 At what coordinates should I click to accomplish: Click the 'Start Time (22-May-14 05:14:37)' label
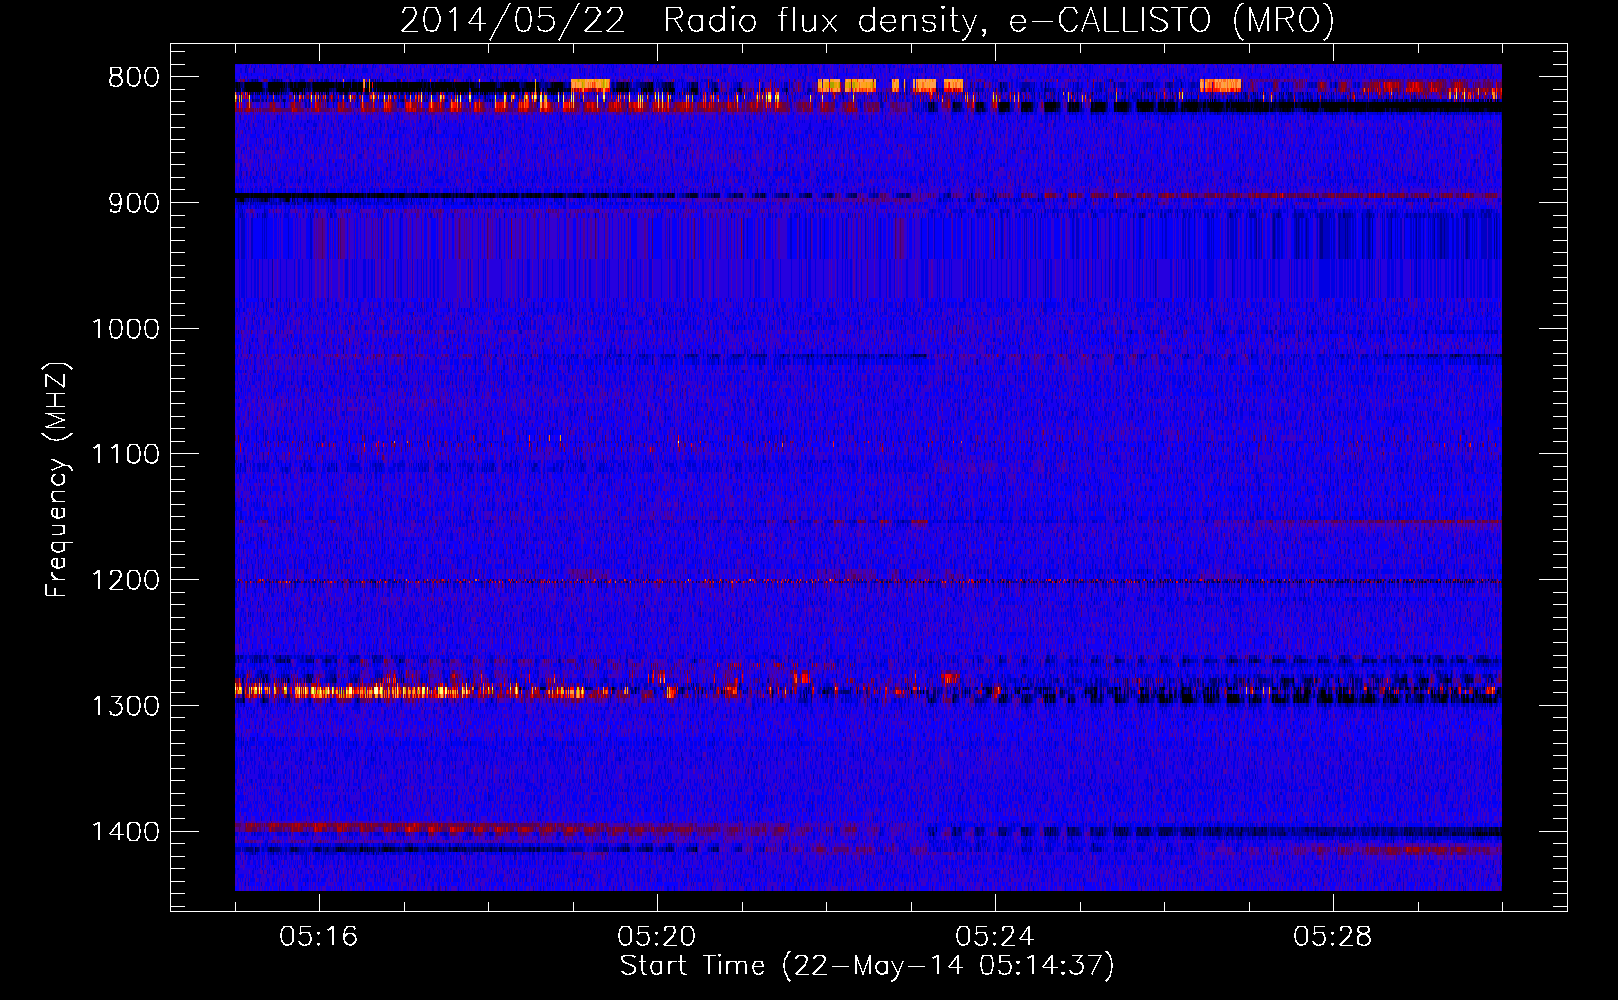tap(867, 966)
